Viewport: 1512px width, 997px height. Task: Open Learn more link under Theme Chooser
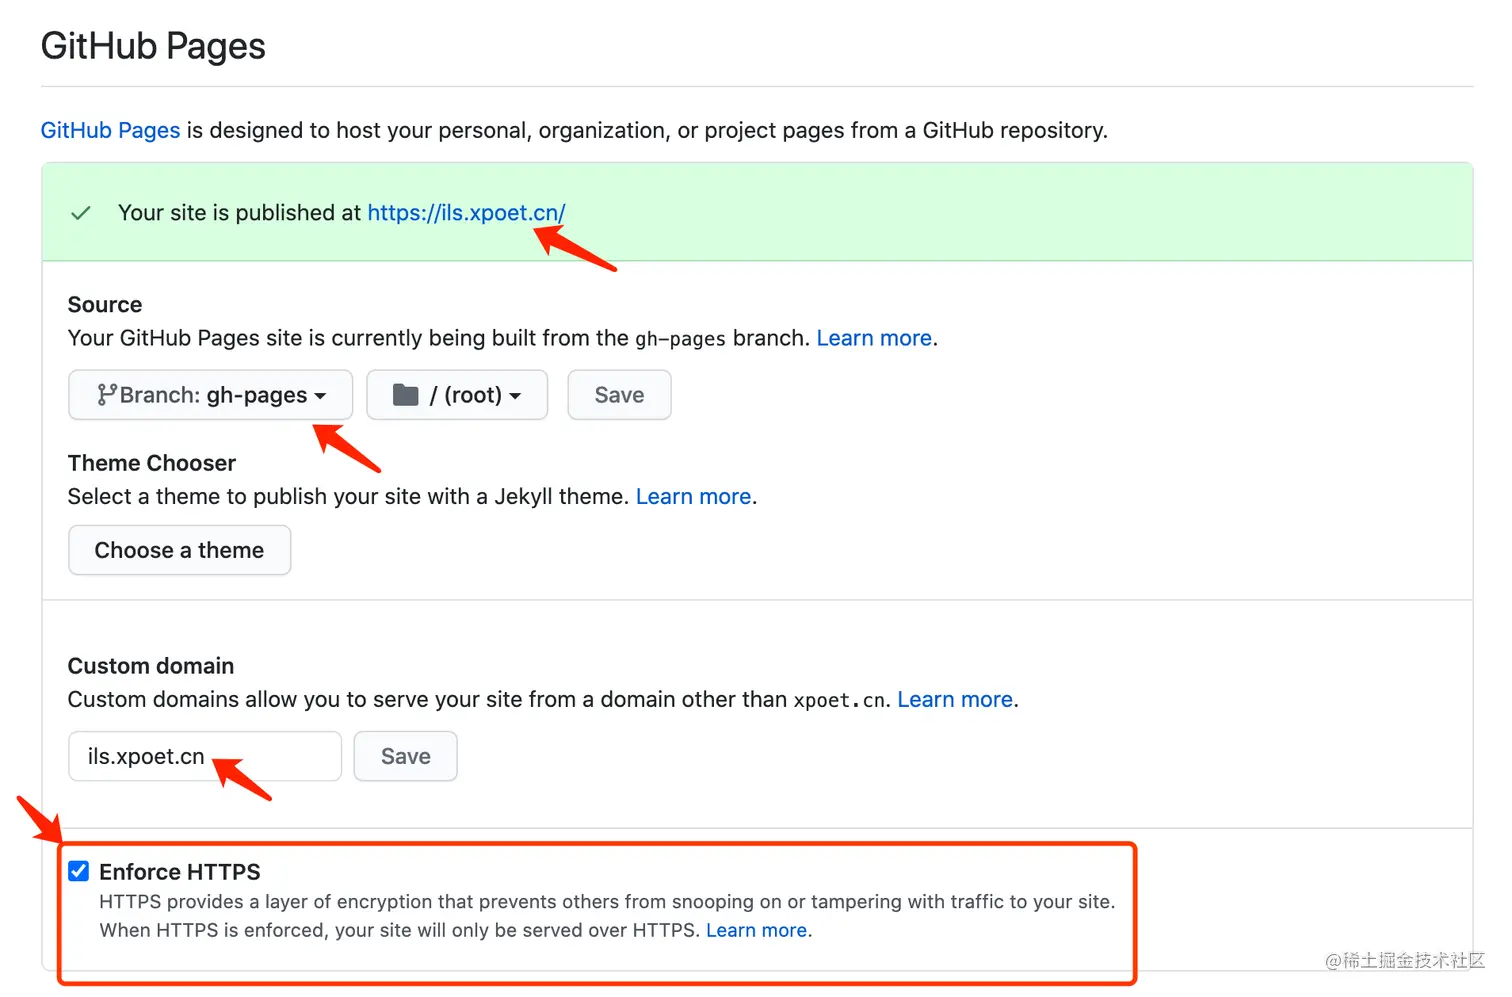click(693, 497)
